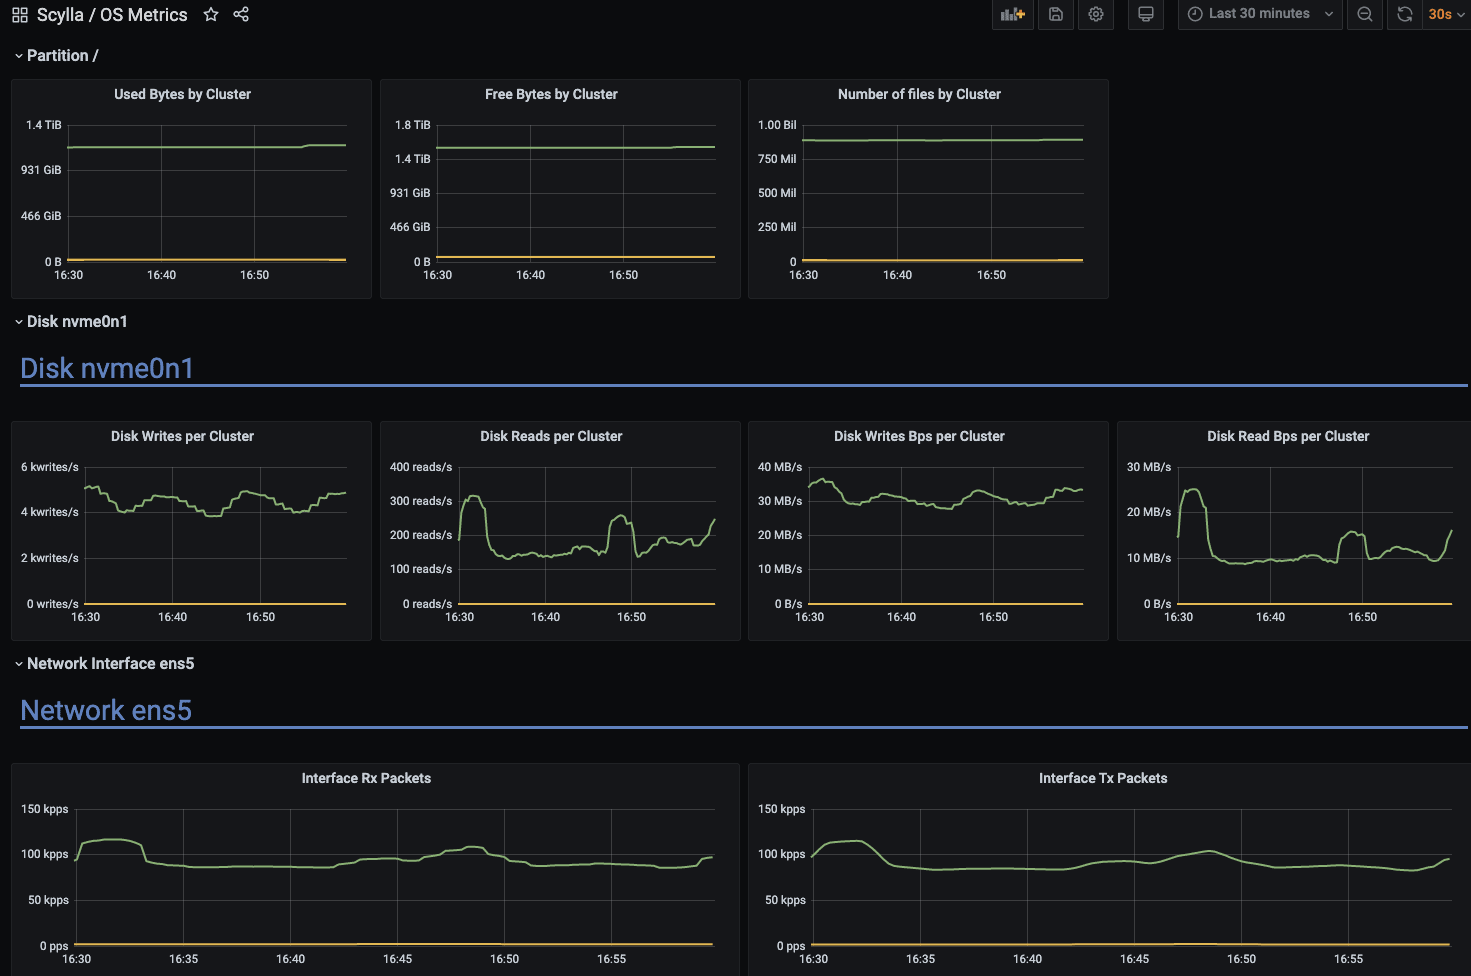Click the Disk Writes Bps per Cluster title

pos(919,436)
